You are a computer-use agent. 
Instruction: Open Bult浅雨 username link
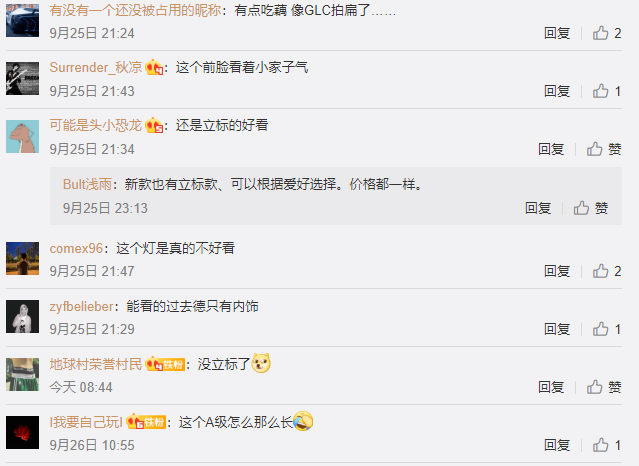click(x=87, y=184)
